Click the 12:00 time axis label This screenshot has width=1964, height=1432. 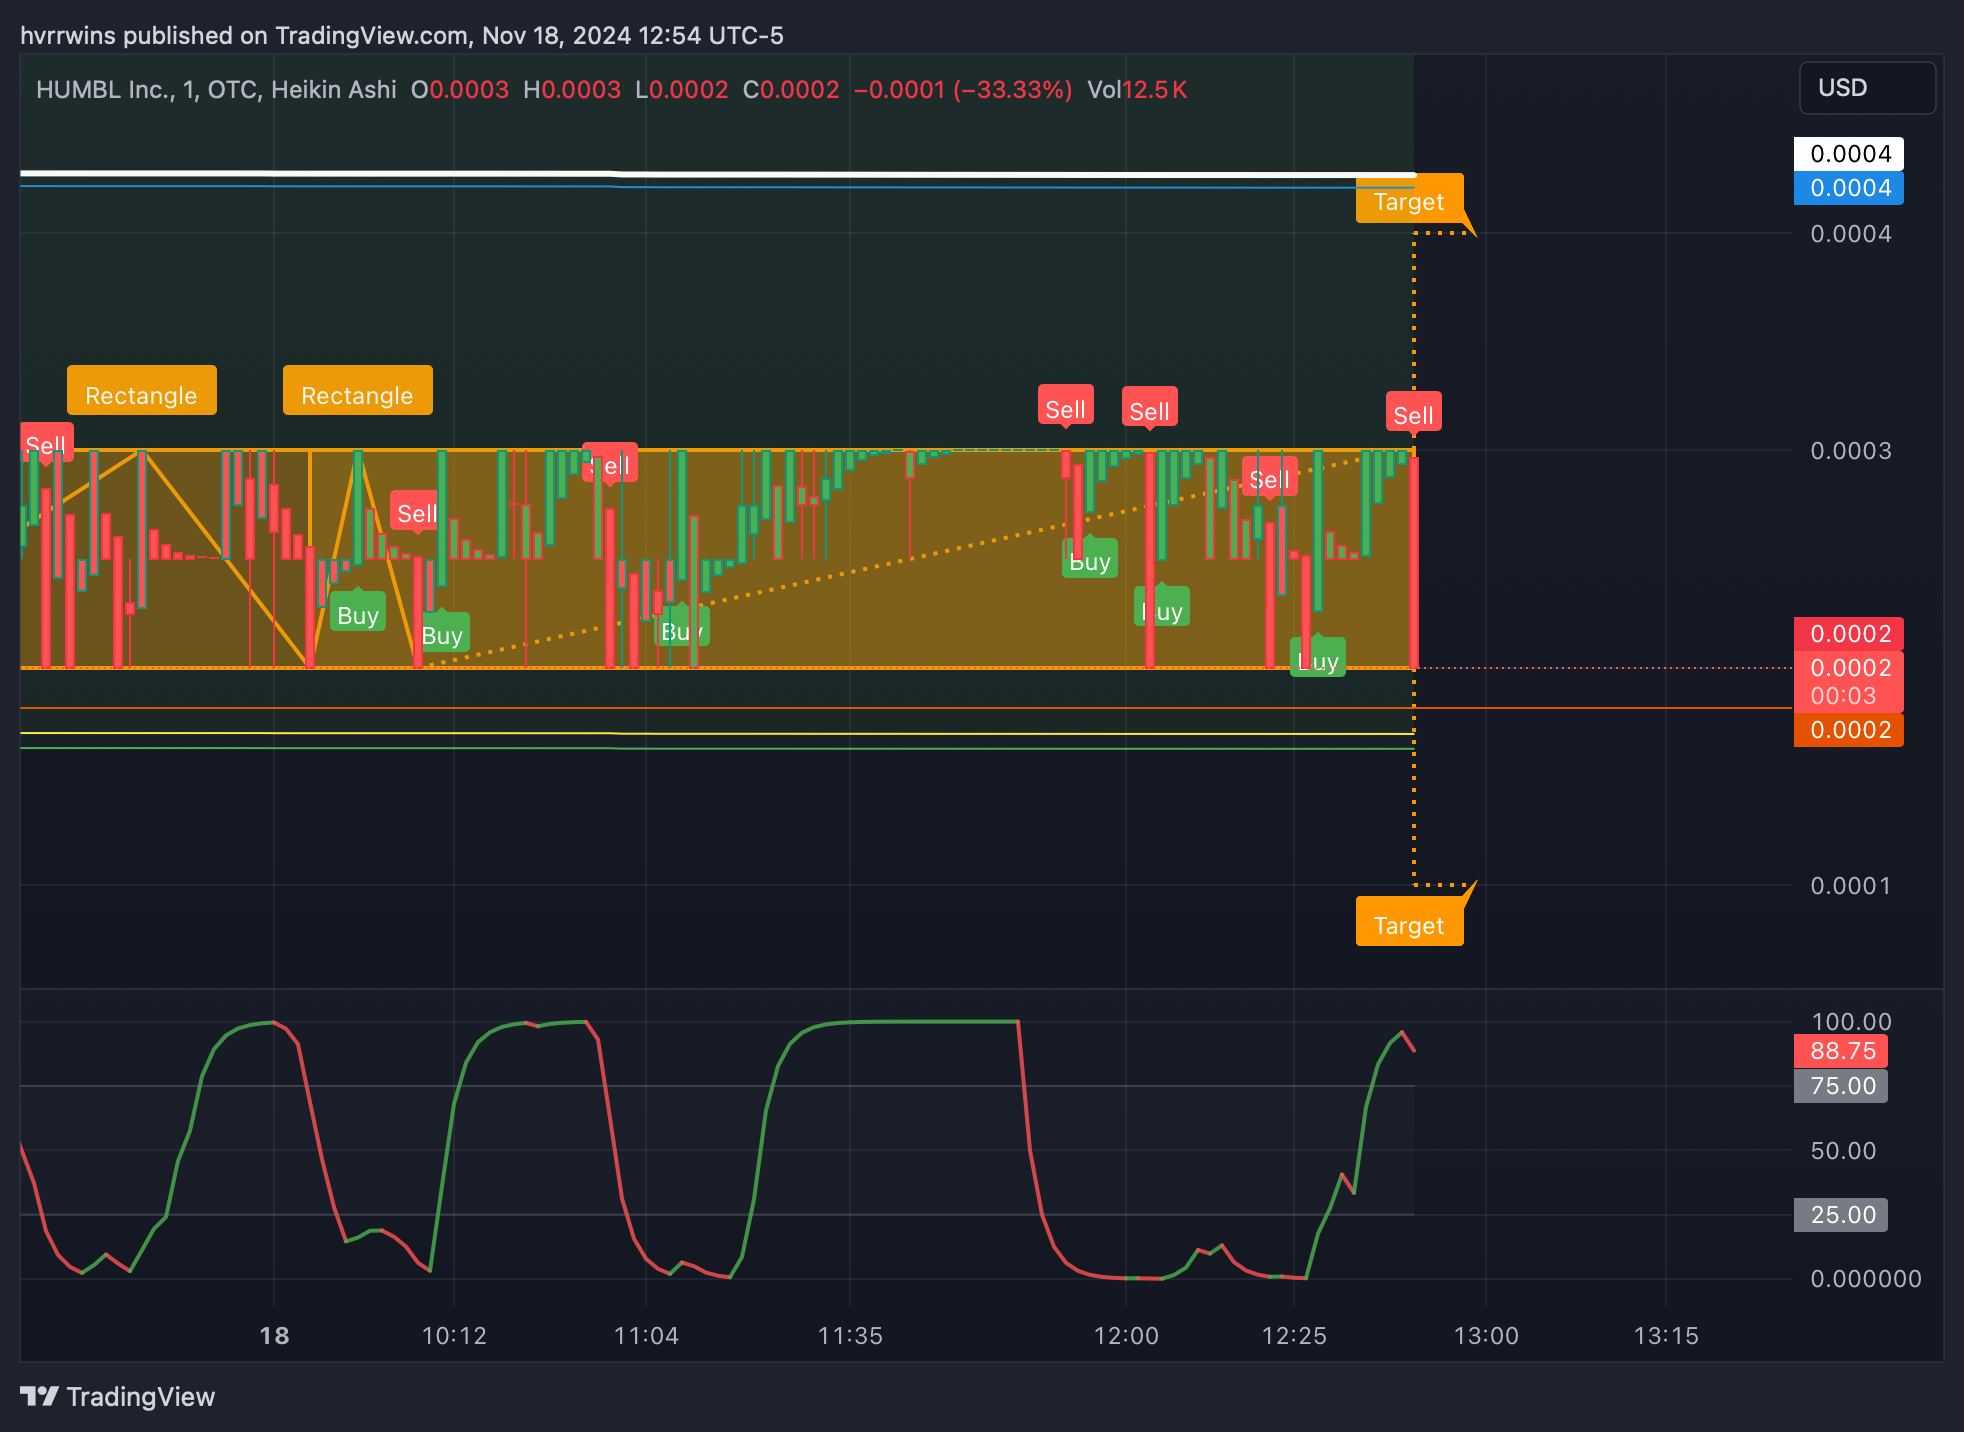[x=1126, y=1336]
